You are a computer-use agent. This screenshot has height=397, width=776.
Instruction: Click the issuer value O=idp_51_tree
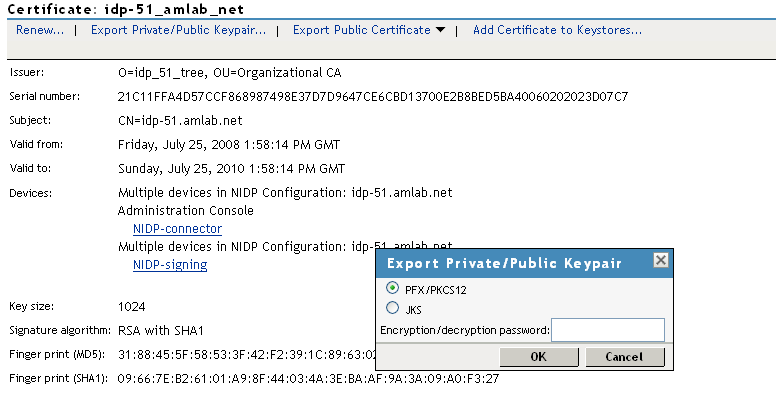(230, 73)
